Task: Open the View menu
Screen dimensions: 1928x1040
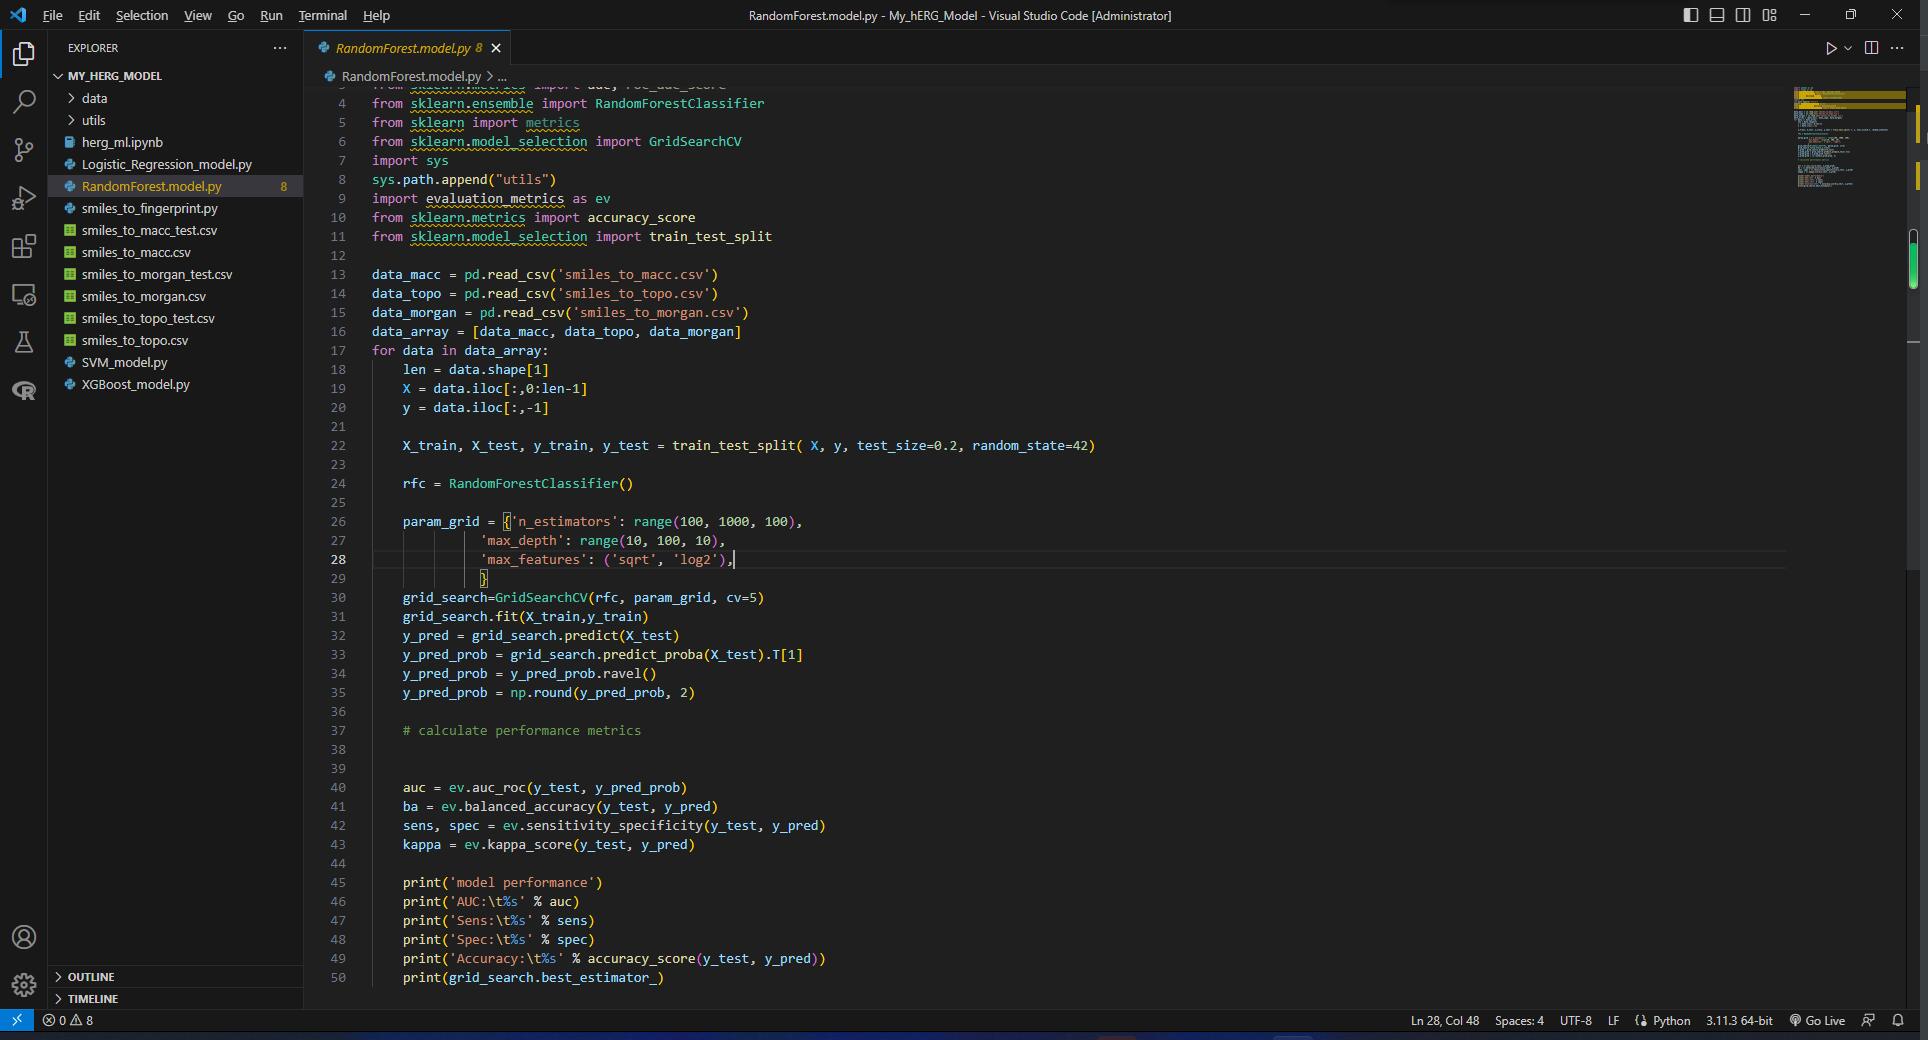Action: (198, 15)
